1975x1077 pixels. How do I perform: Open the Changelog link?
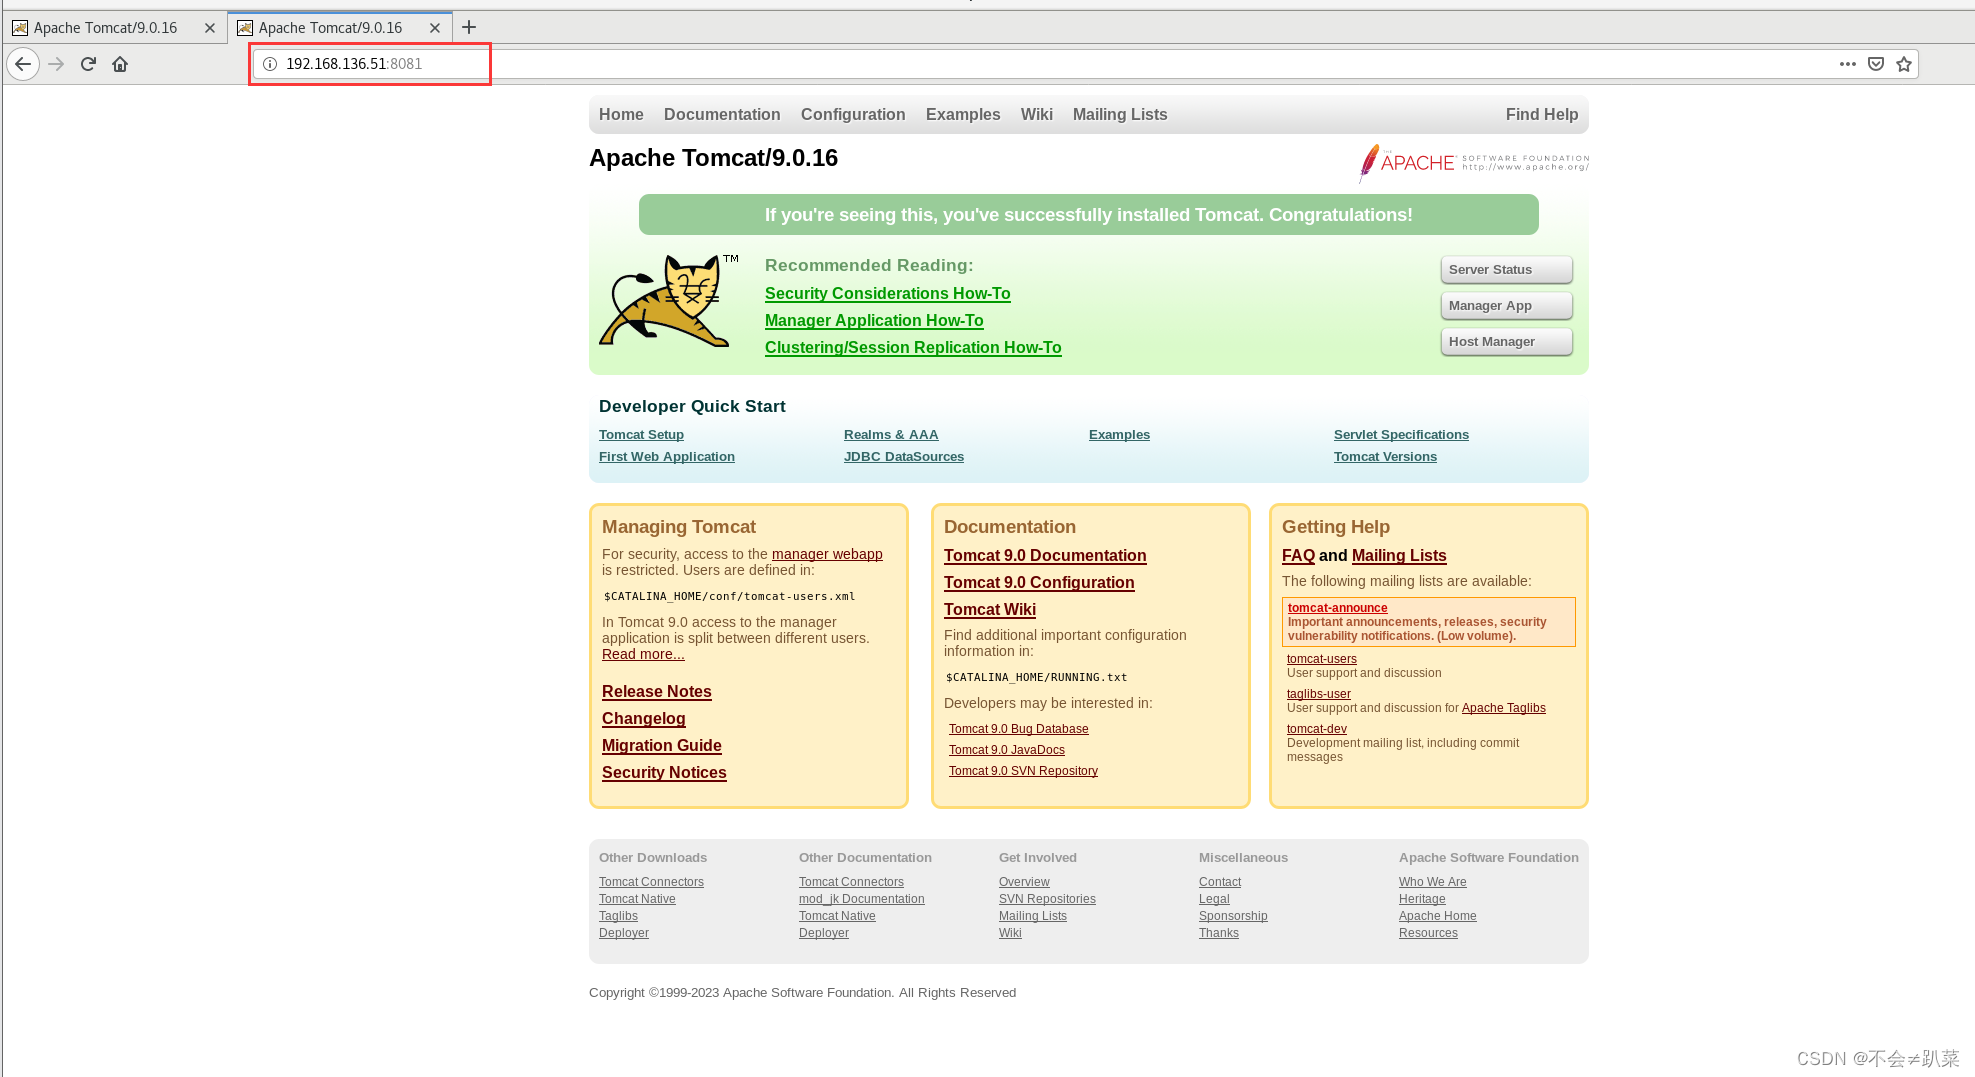(x=644, y=718)
